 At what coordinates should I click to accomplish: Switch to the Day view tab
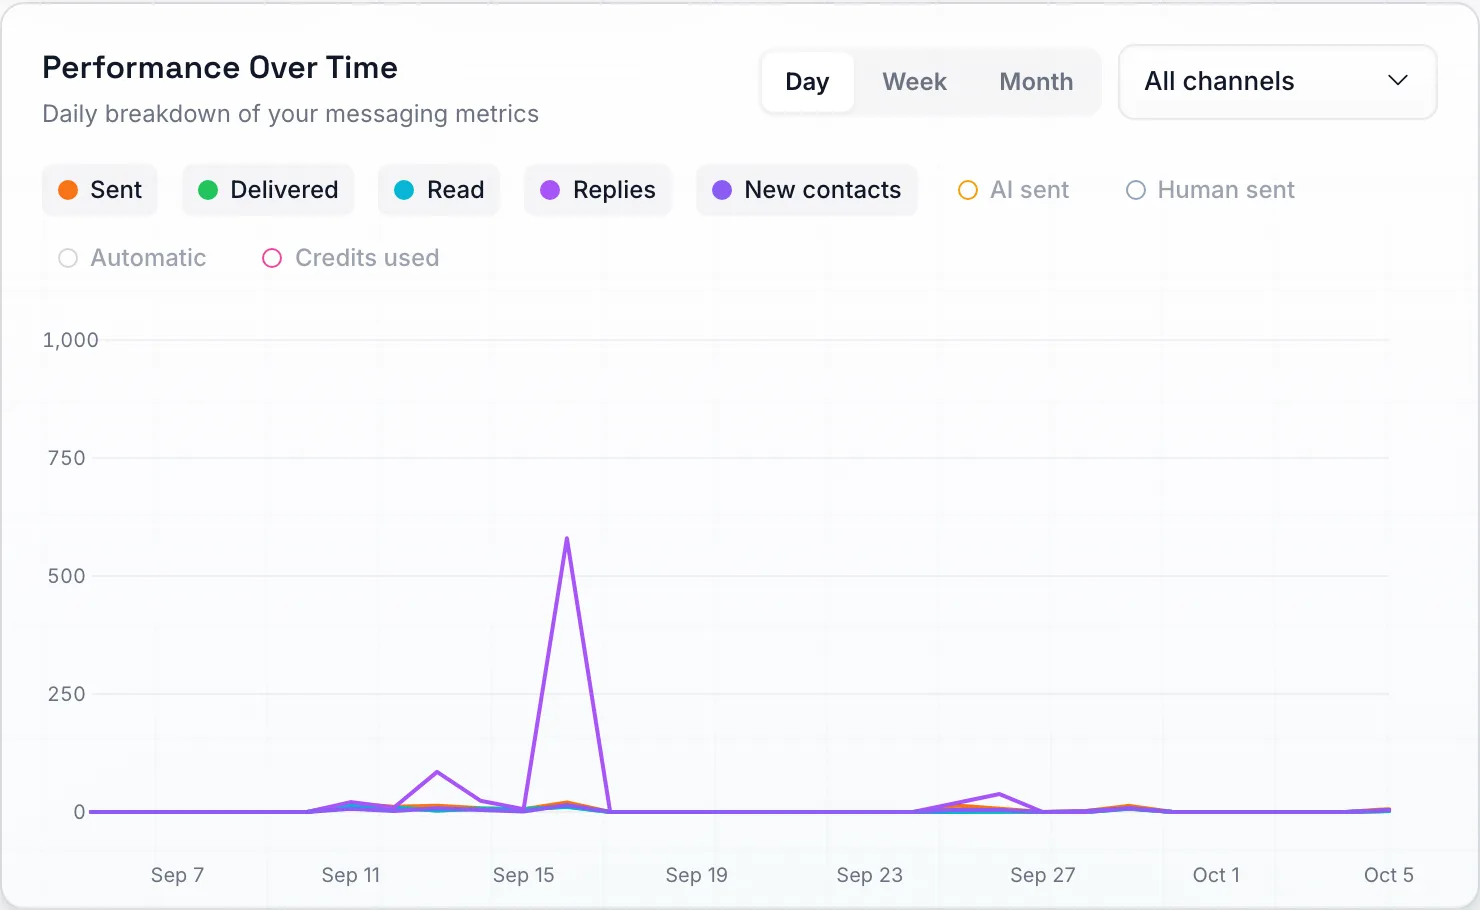coord(807,82)
